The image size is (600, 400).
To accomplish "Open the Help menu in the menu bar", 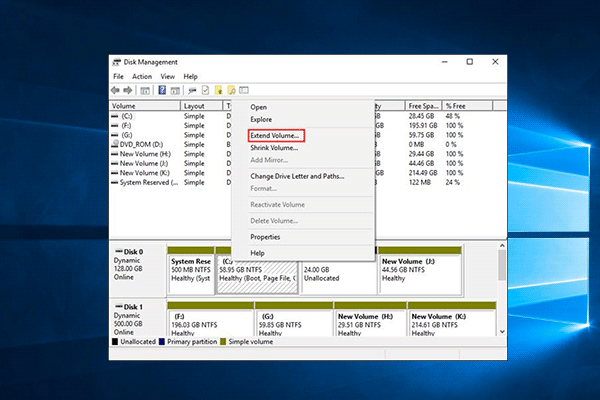I will [191, 77].
